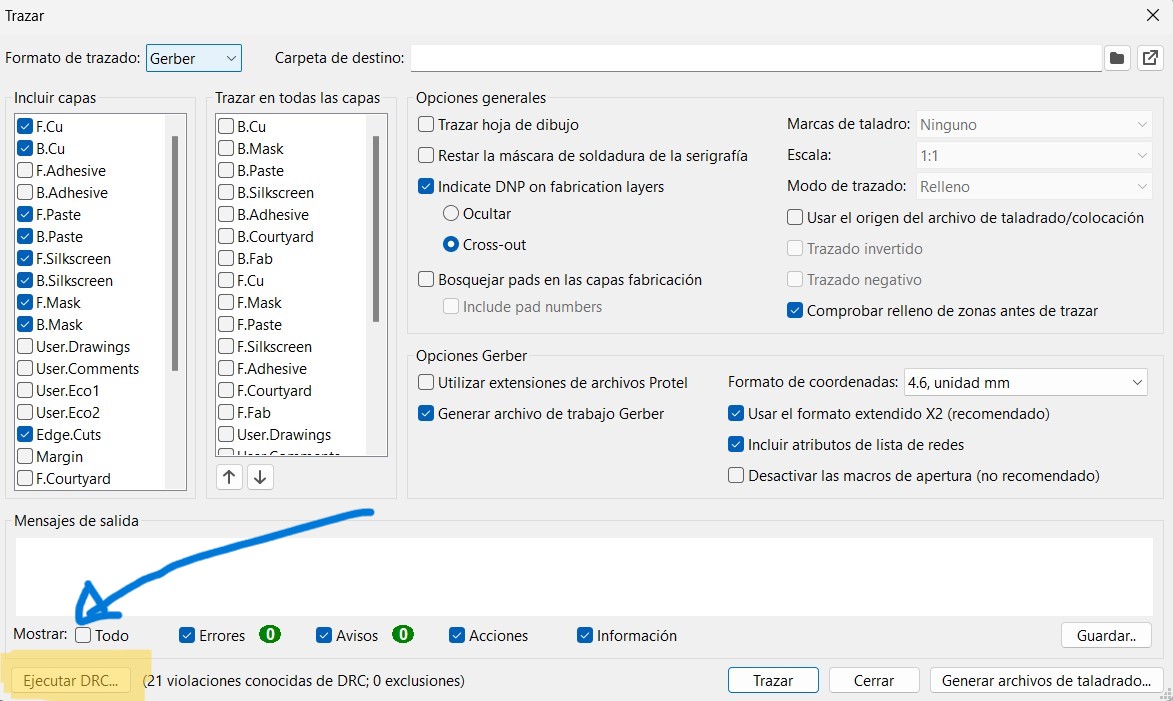Uncheck the Edge.Cuts layer
Screen dimensions: 1173x701
(x=25, y=435)
